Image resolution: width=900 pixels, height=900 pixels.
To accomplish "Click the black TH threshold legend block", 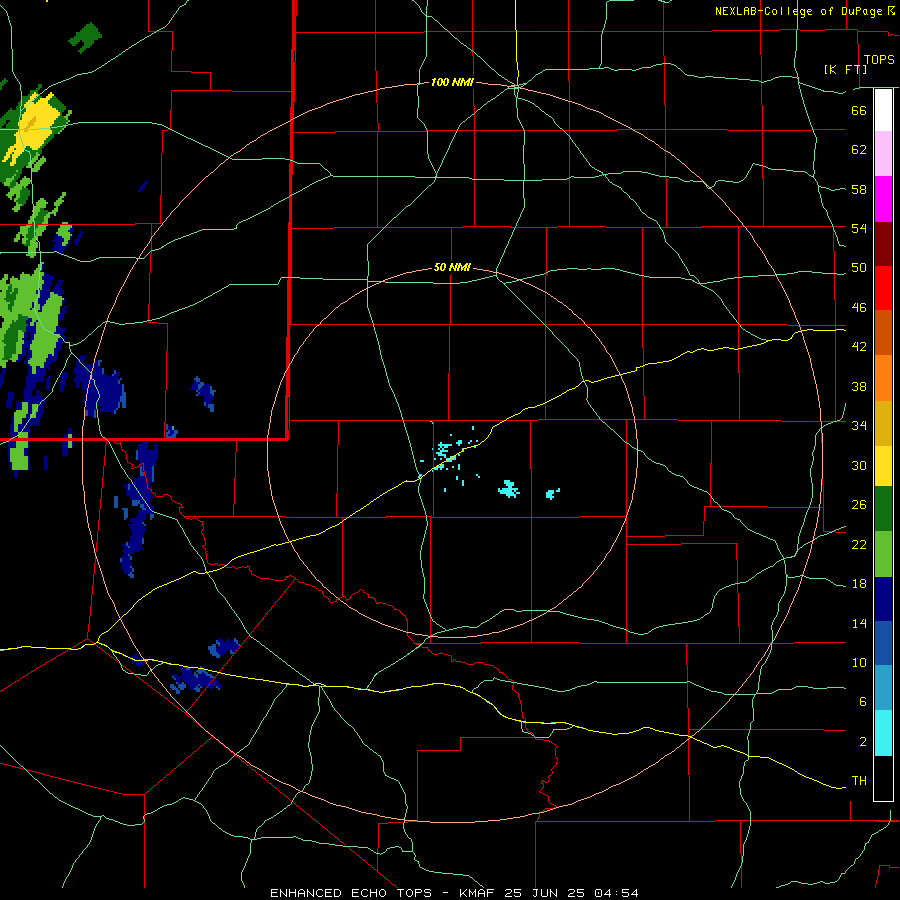I will point(883,778).
